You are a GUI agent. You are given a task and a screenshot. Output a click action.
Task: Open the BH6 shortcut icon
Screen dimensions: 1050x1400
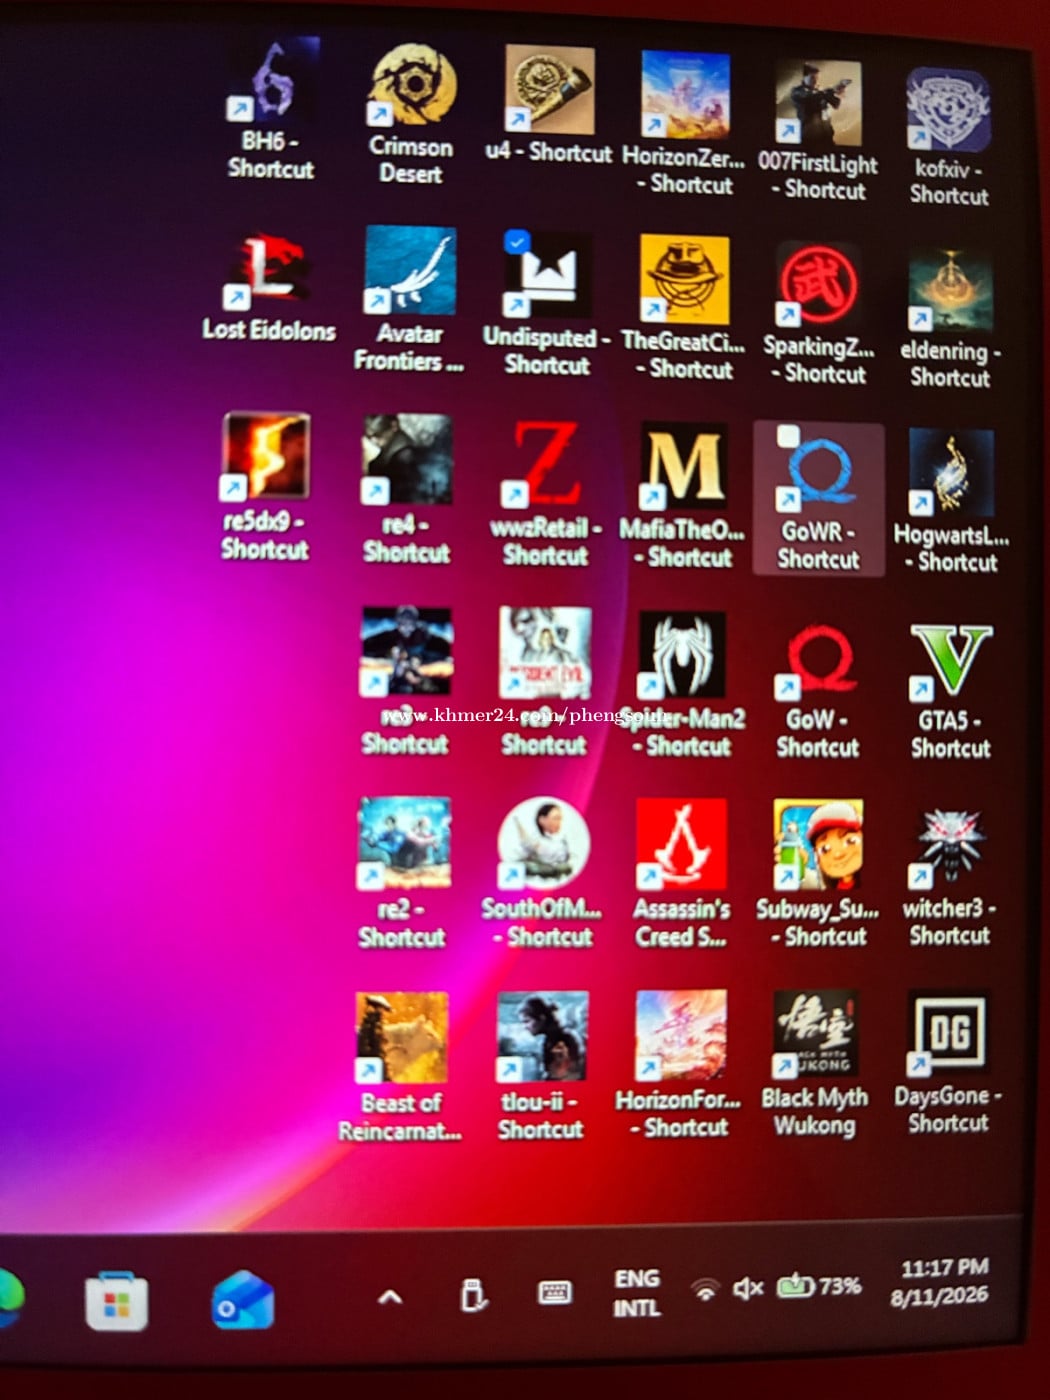click(273, 80)
